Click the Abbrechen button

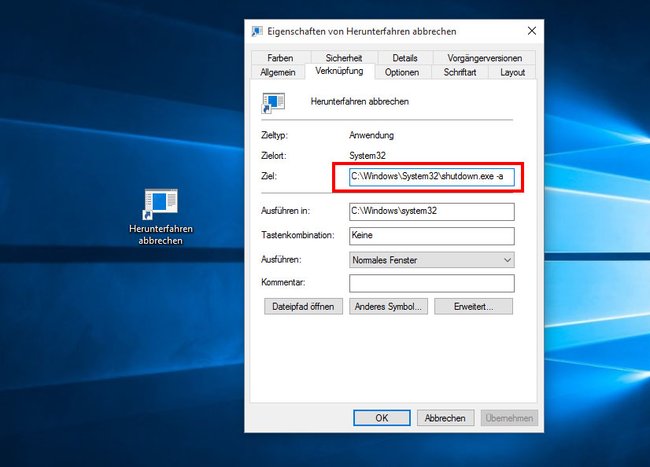445,418
